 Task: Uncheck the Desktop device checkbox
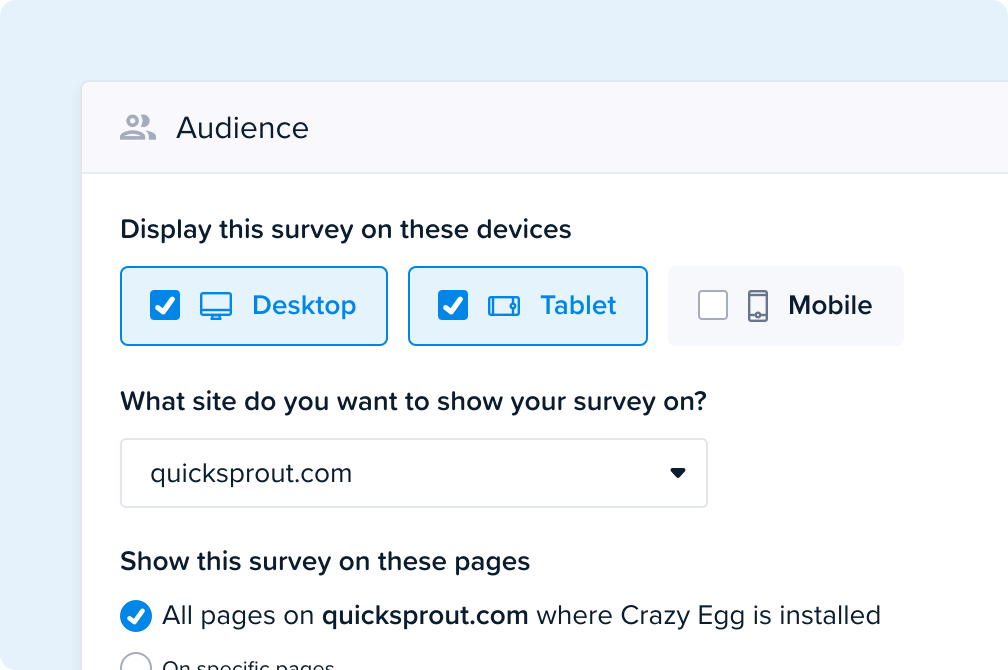tap(165, 305)
